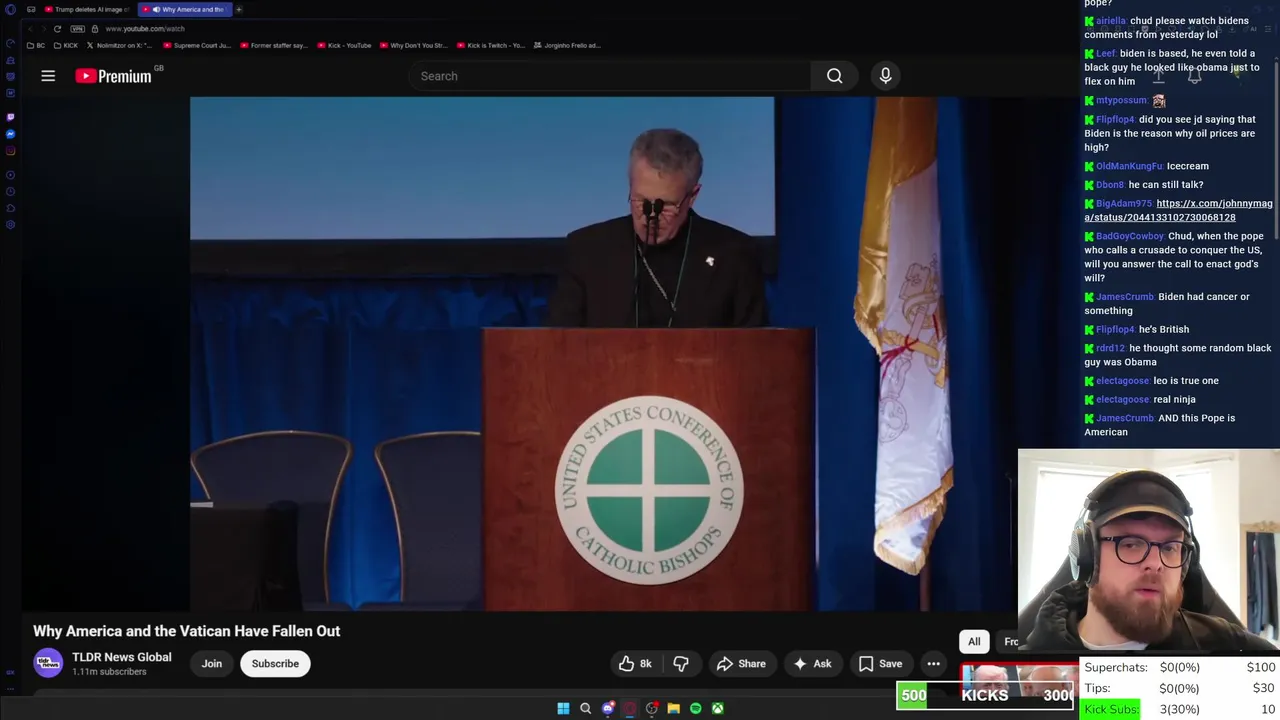Open Messenger in Opera sidebar
This screenshot has height=720, width=1280.
point(11,134)
